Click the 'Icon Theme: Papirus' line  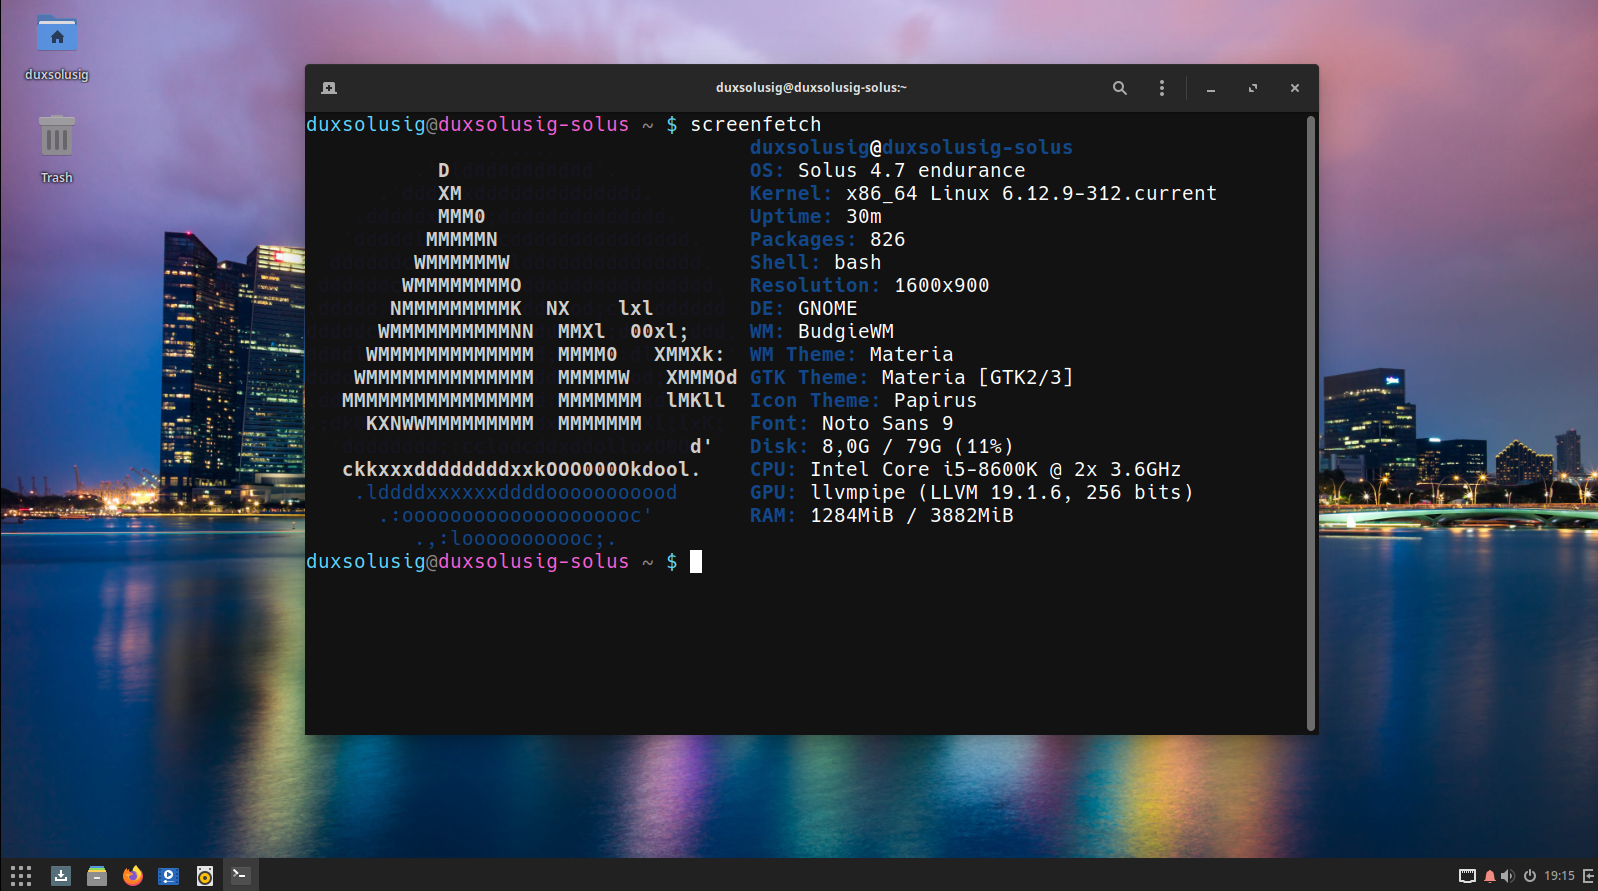pyautogui.click(x=864, y=400)
